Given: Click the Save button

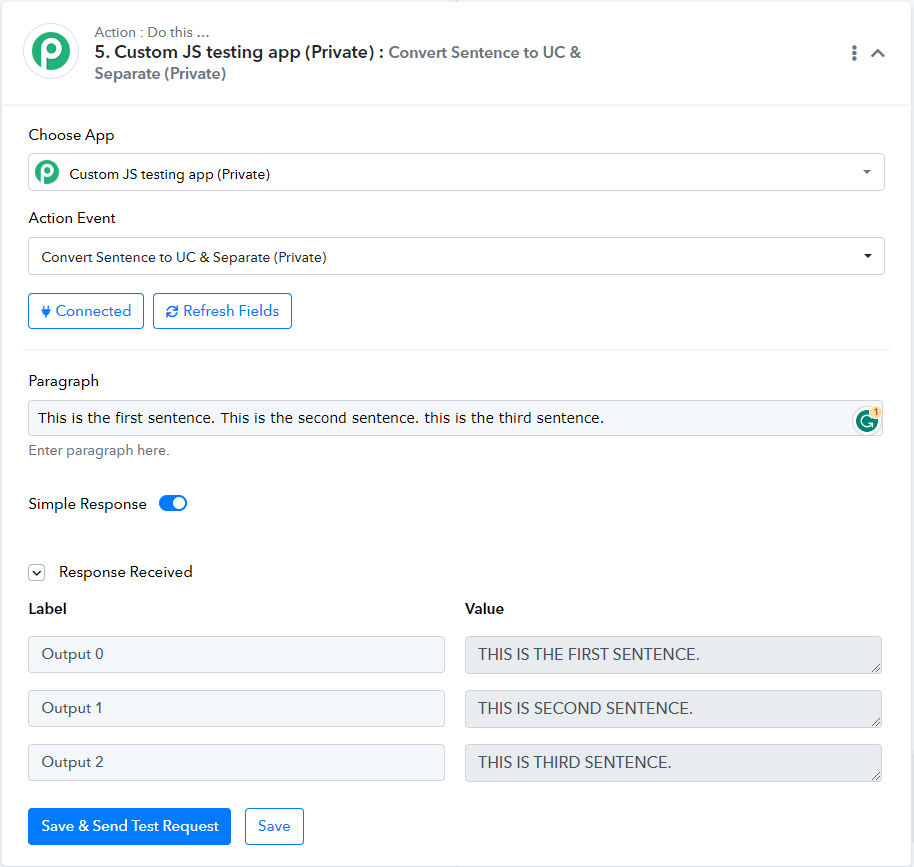Looking at the screenshot, I should pyautogui.click(x=274, y=826).
